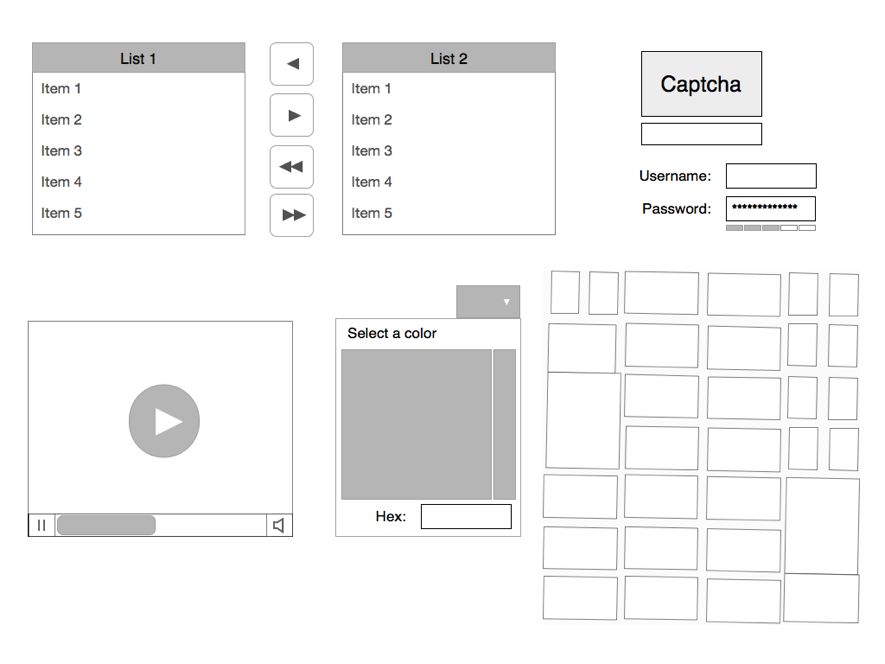Click the vertical hue strip in color picker

point(505,424)
